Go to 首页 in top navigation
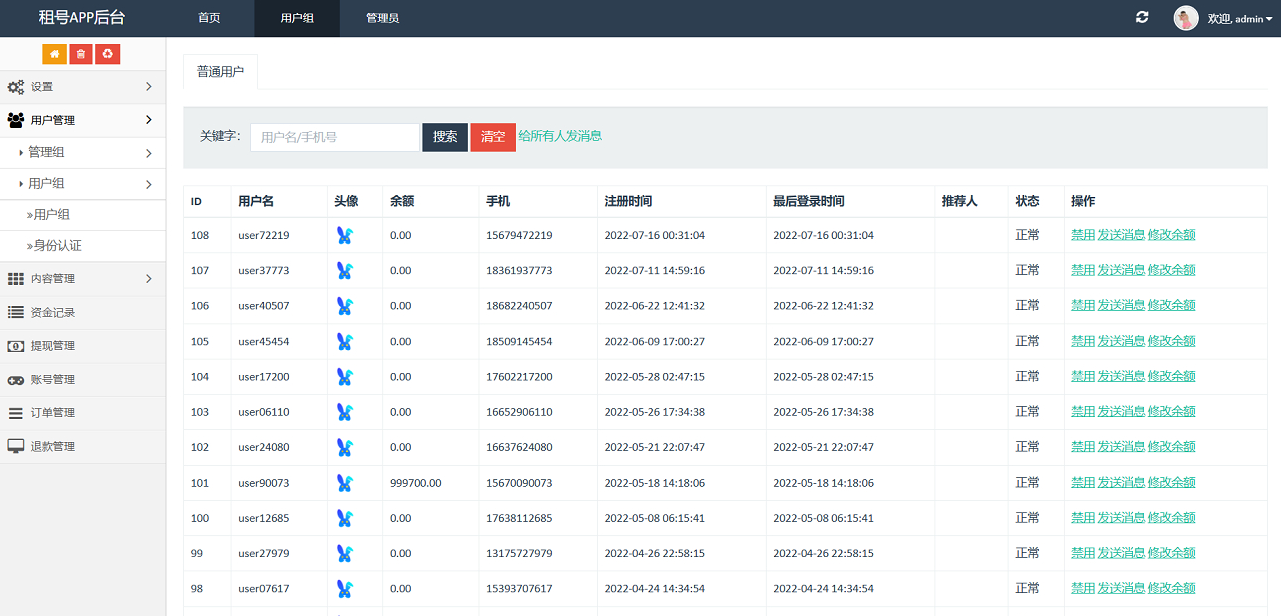Image resolution: width=1281 pixels, height=616 pixels. click(209, 18)
